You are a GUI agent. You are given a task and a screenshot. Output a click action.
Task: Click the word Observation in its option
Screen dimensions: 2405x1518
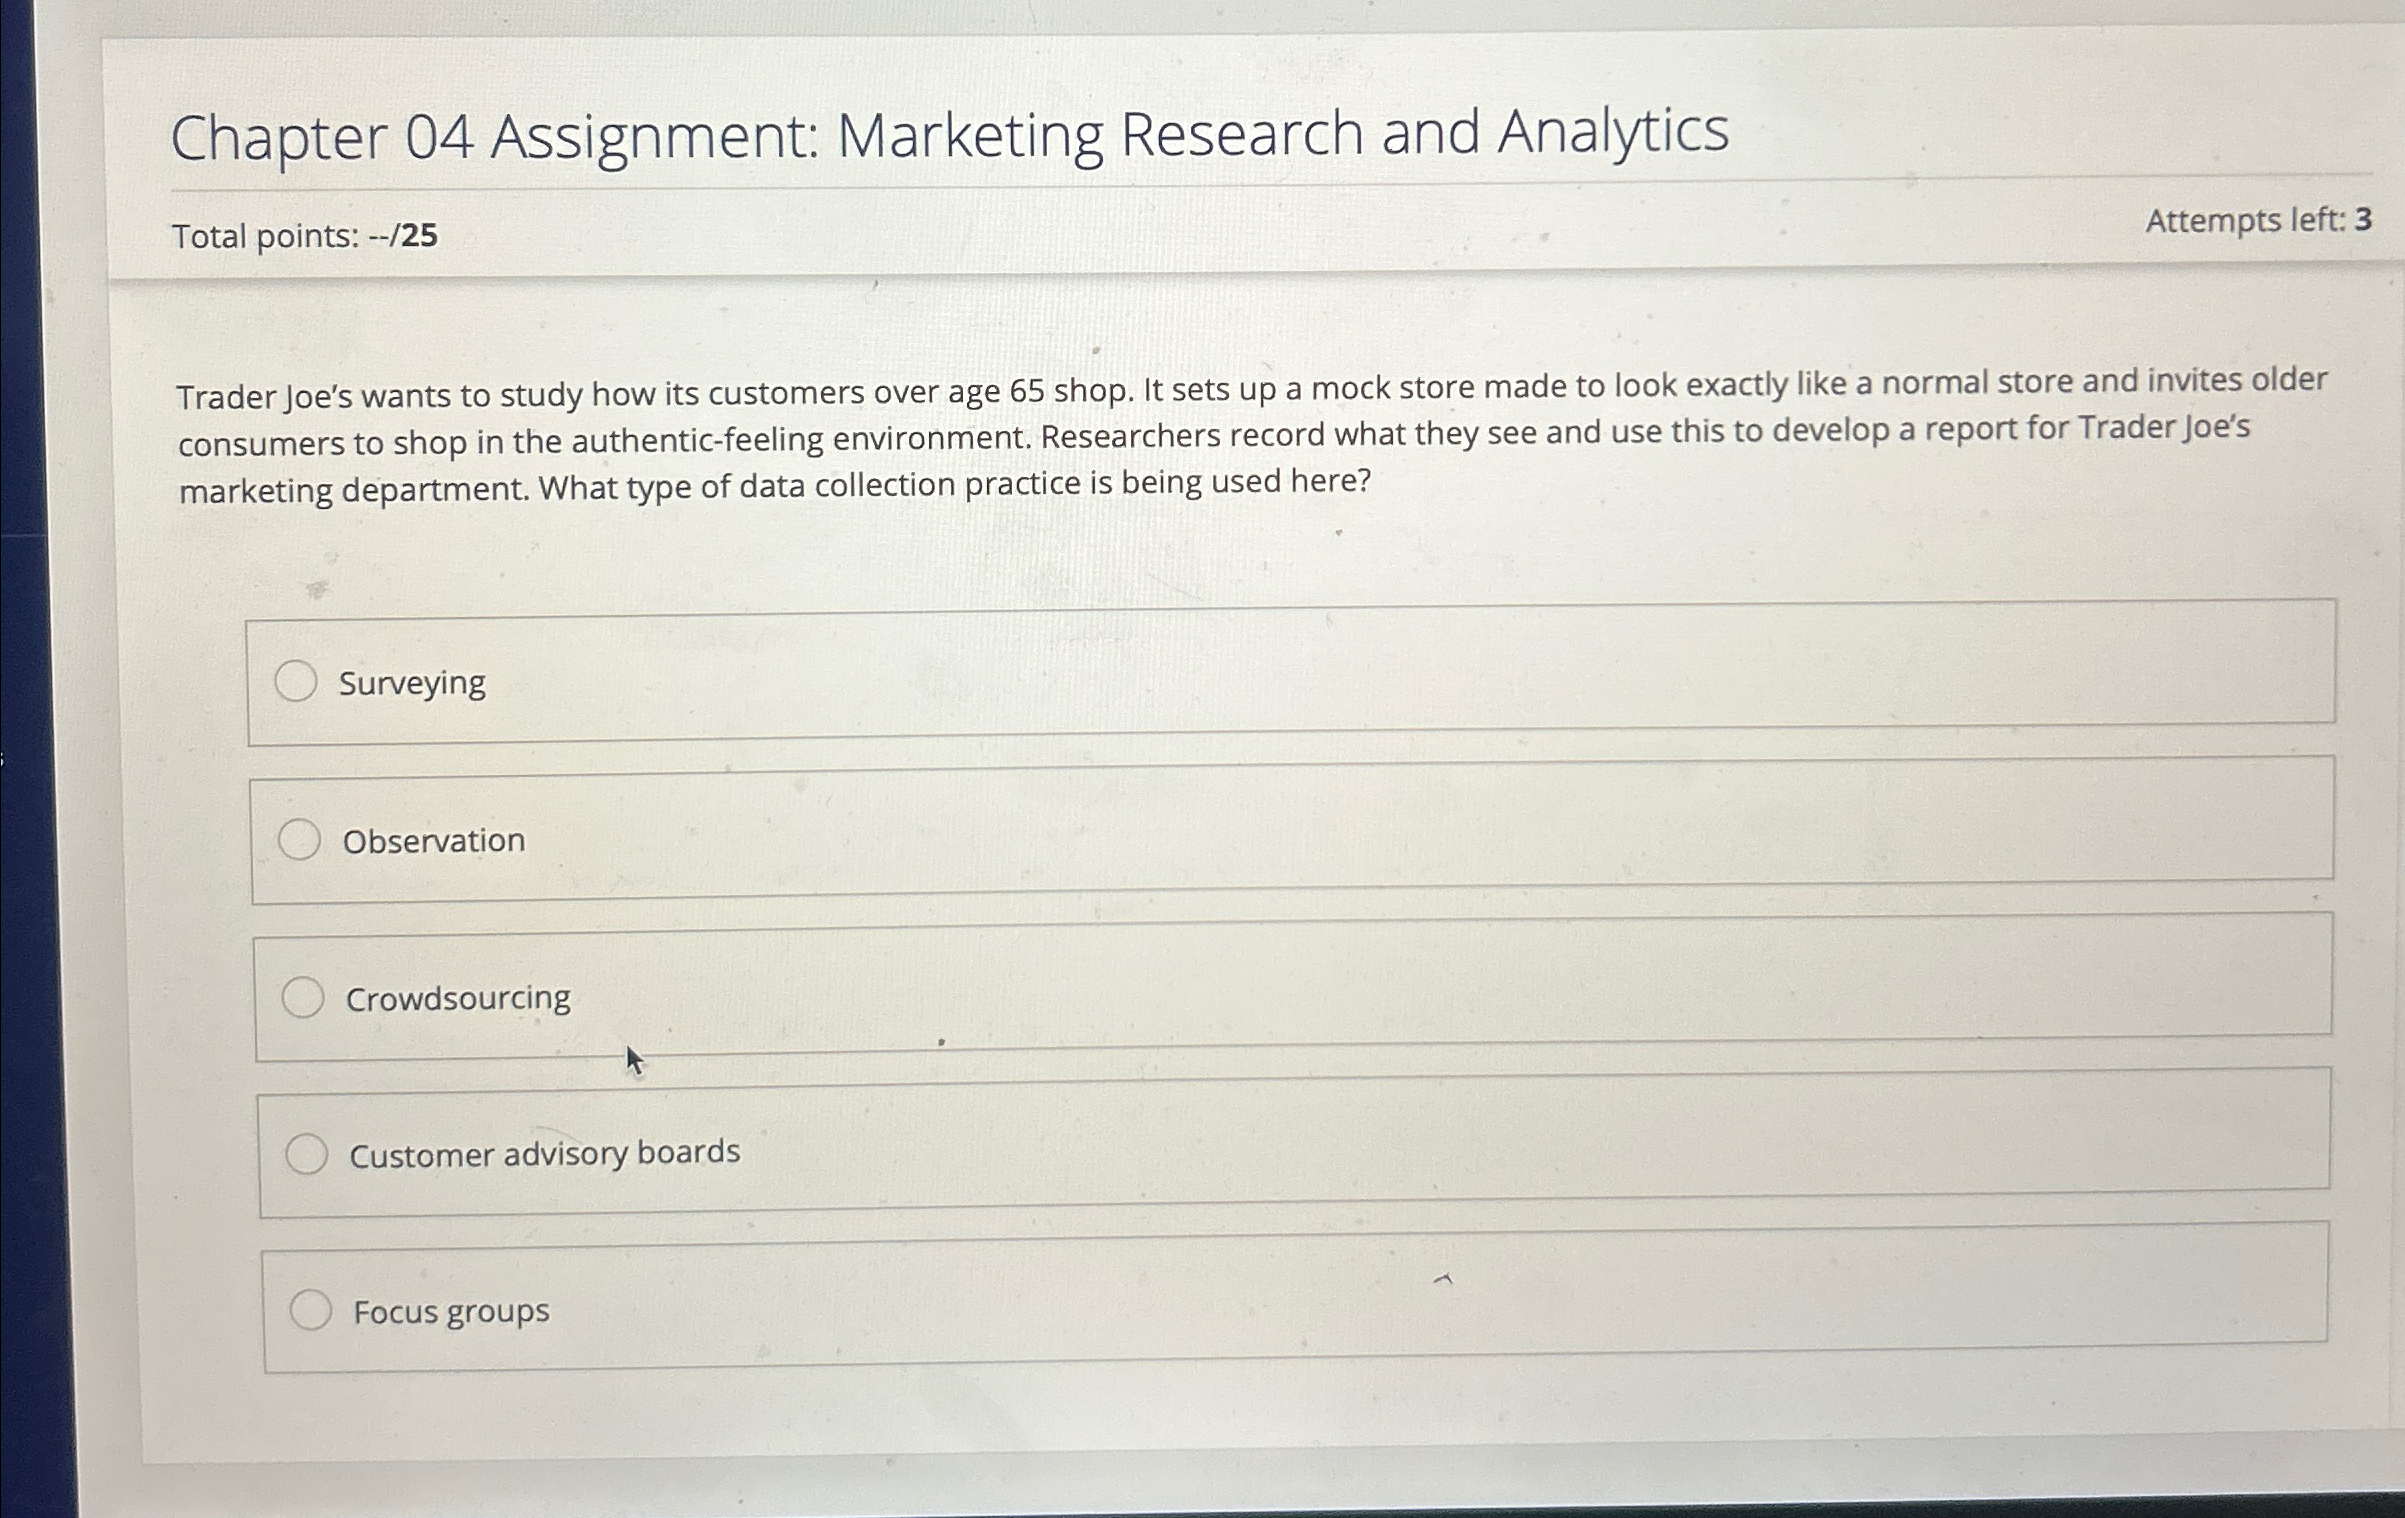pos(432,840)
